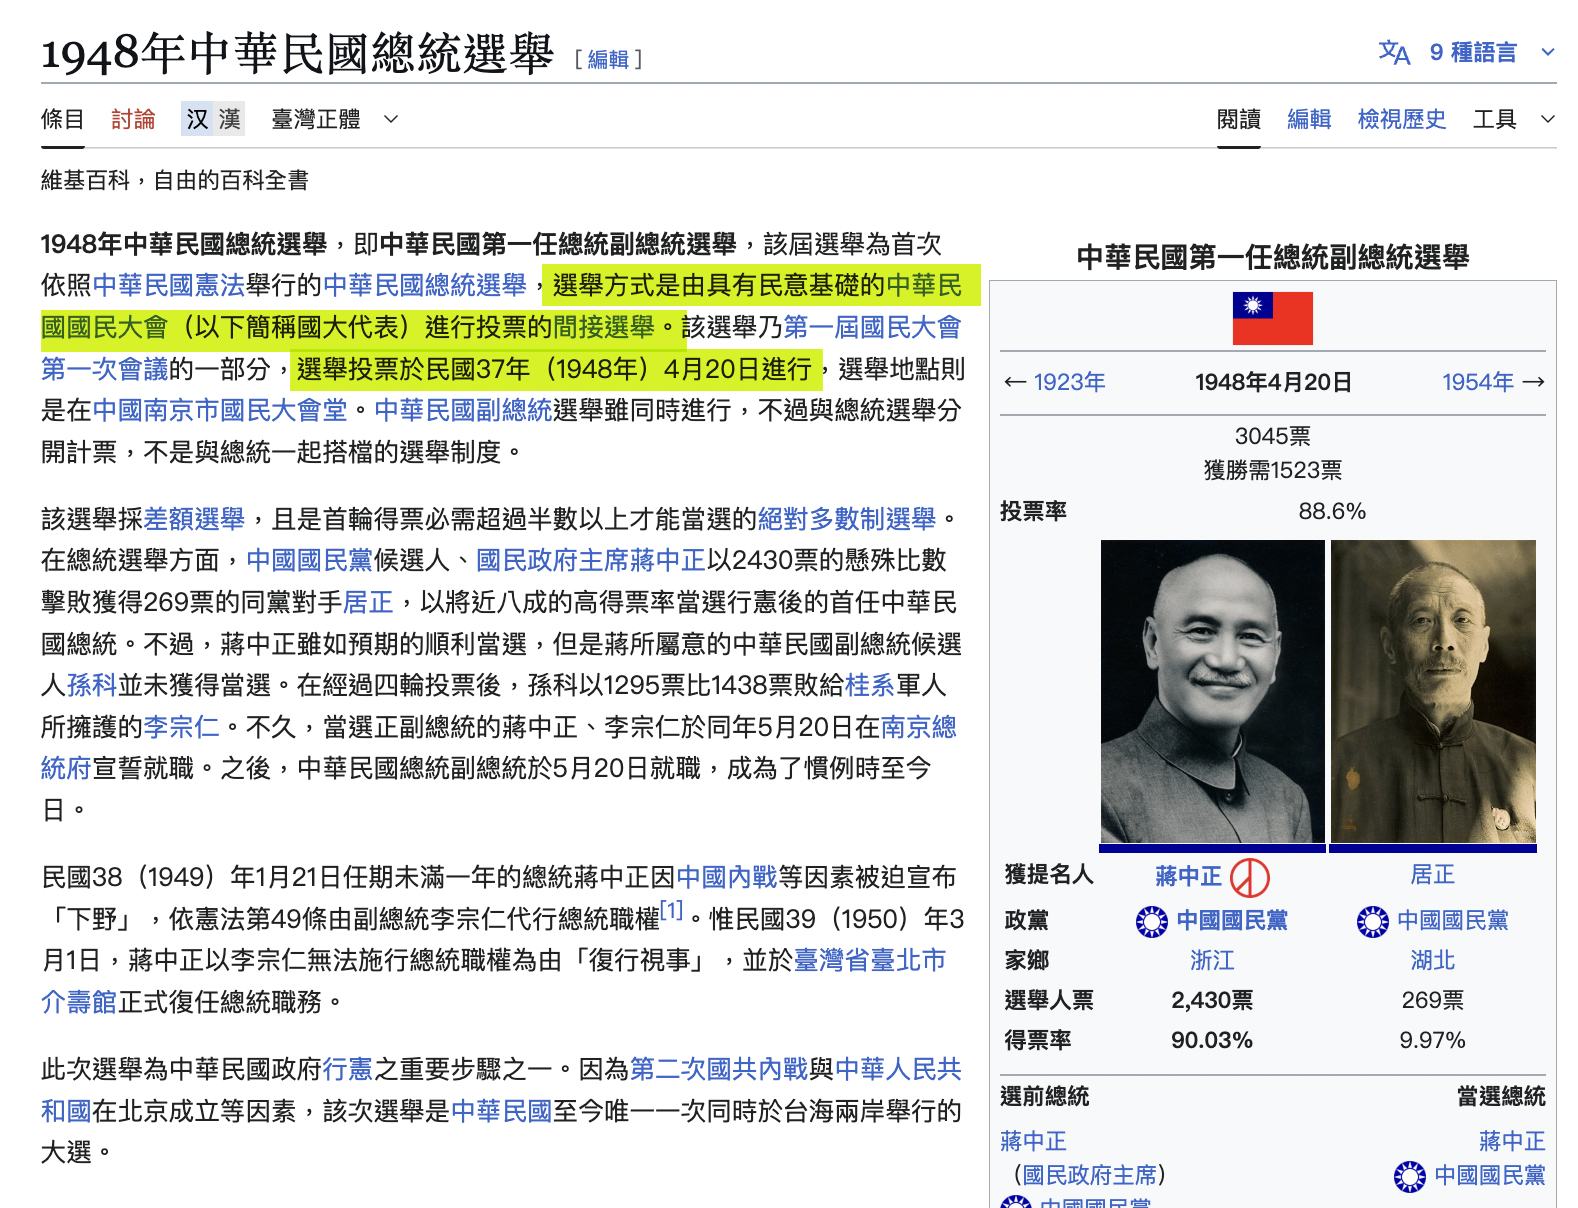Open the 編輯 tab at top right
Screen dimensions: 1578x1208
click(x=1309, y=119)
